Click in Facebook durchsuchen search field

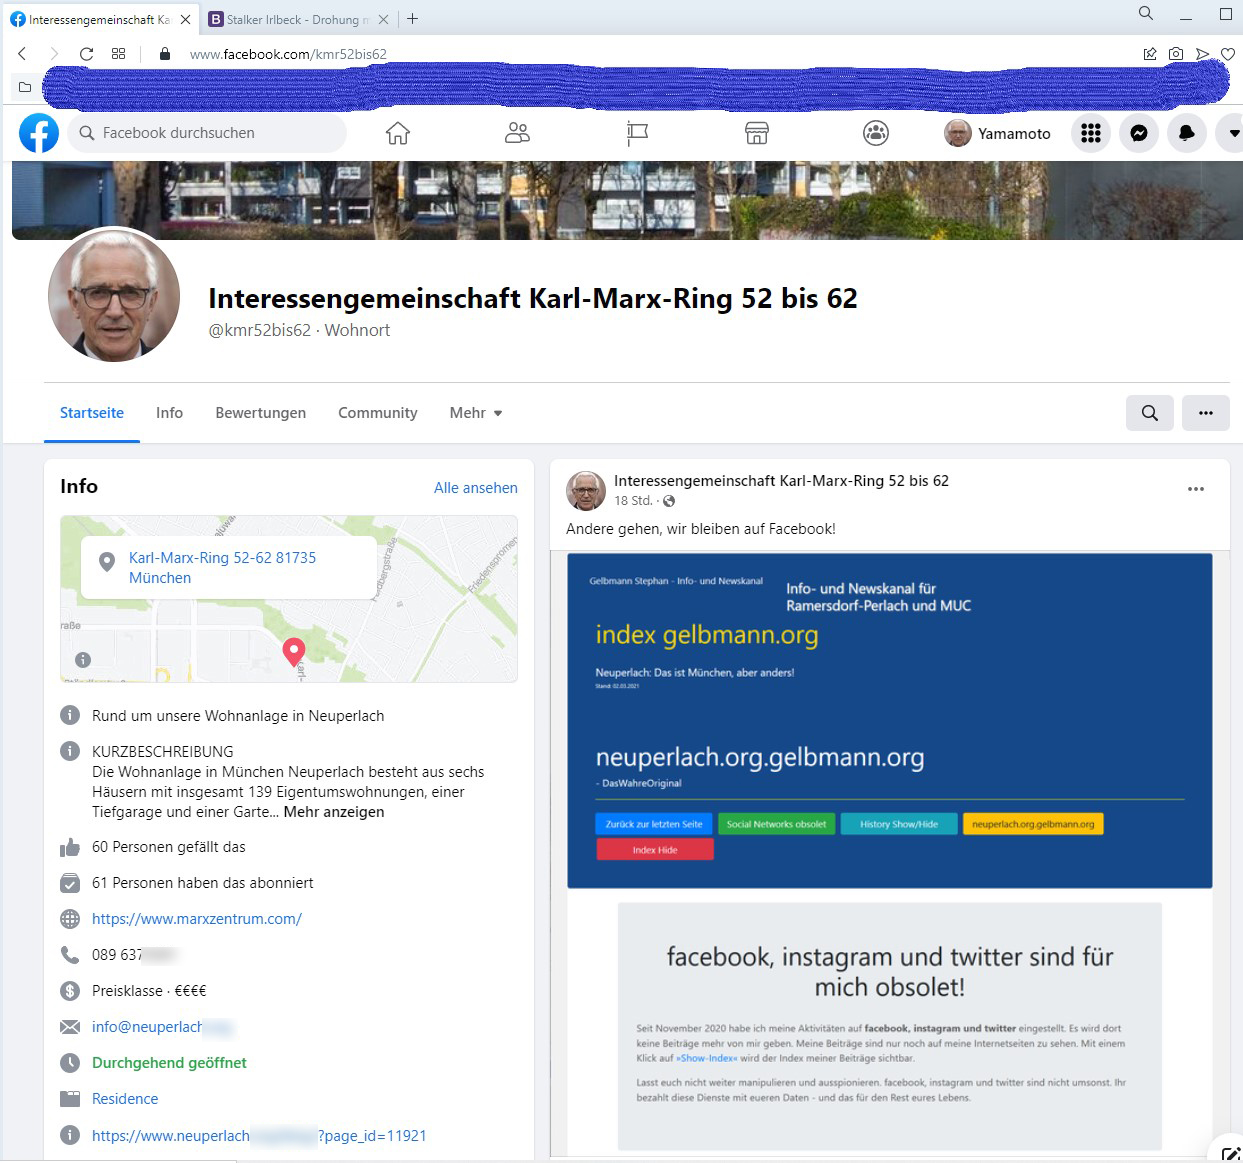coord(207,133)
